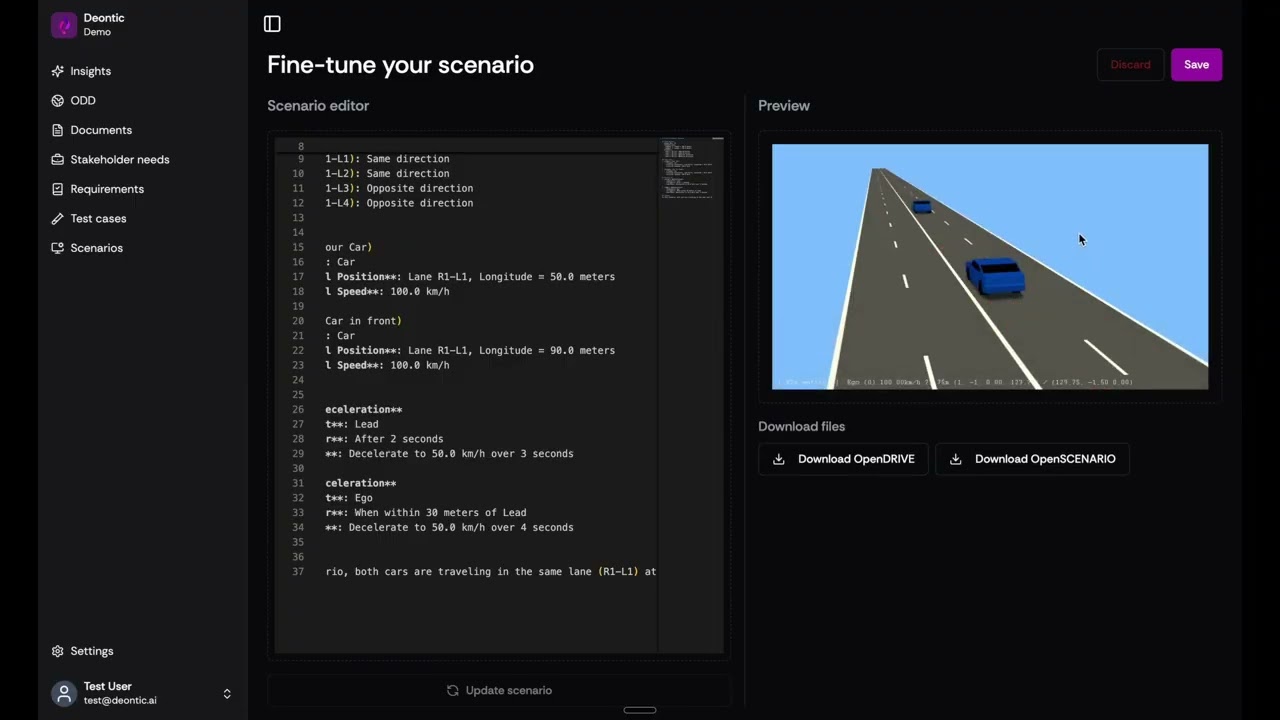Click the test@deontic.ai email text
The width and height of the screenshot is (1280, 720).
pos(120,701)
